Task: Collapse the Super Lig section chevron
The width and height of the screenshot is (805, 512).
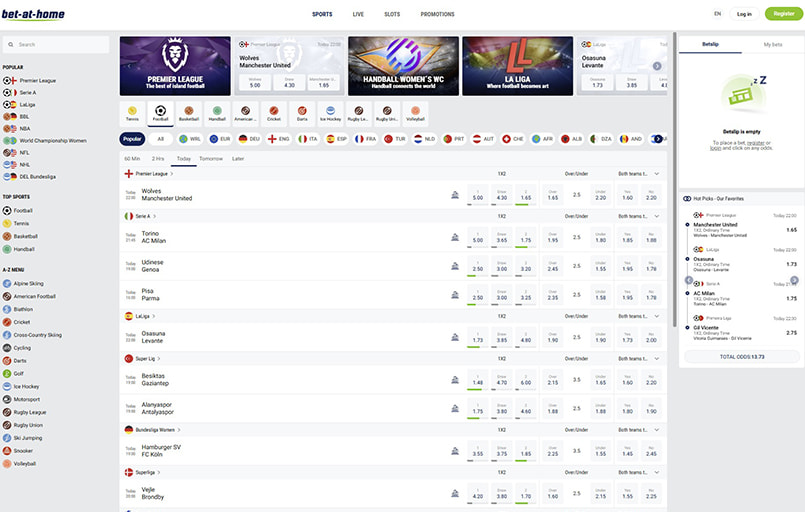Action: (657, 358)
